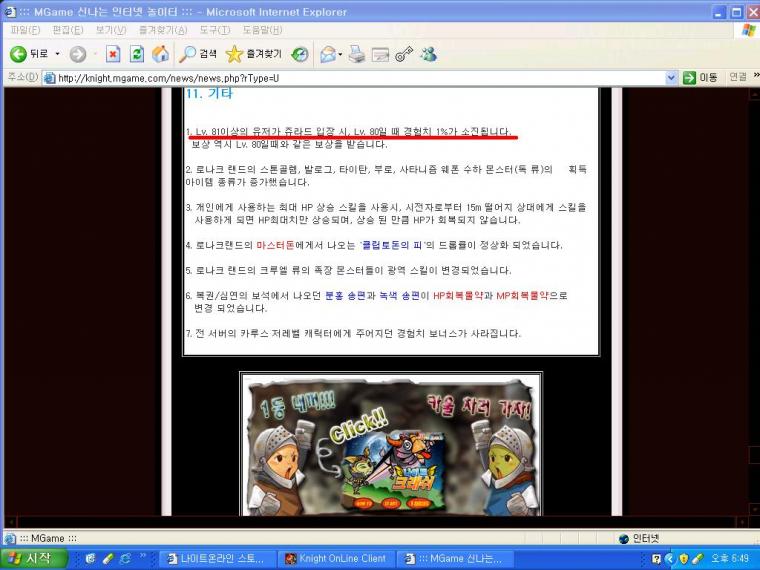Click the 연결 (Links) toolbar label
The width and height of the screenshot is (760, 570).
pyautogui.click(x=738, y=77)
